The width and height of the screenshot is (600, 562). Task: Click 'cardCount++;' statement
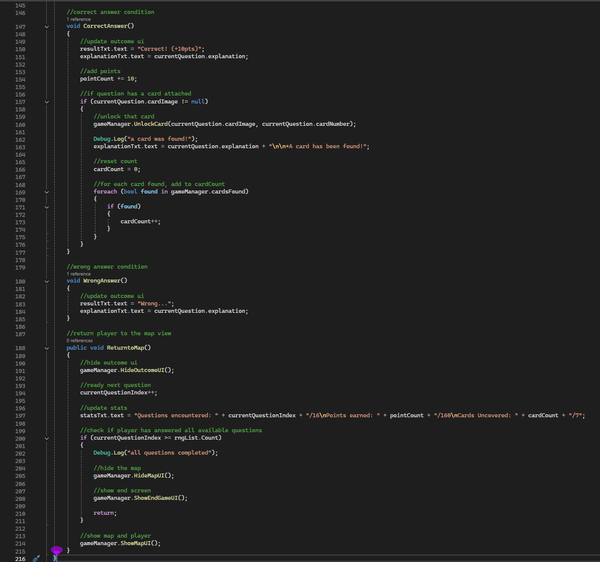(140, 222)
